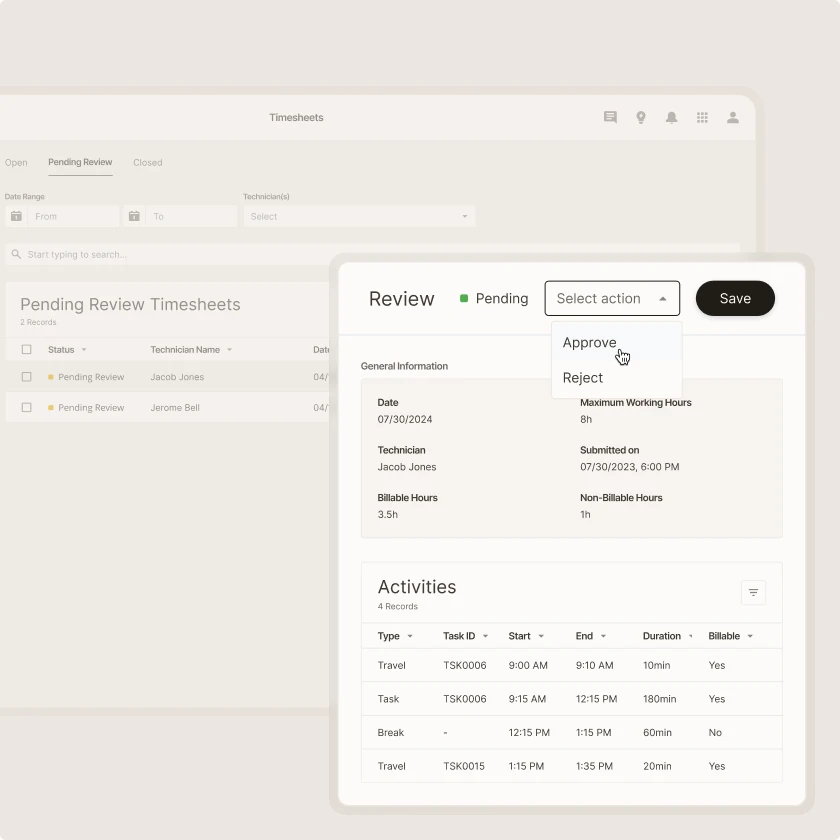The height and width of the screenshot is (840, 840).
Task: Sort Activities by Duration column
Action: (691, 636)
